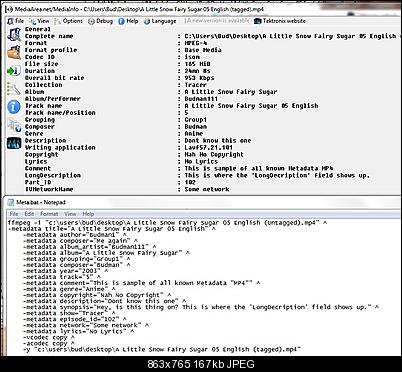Viewport: 402px width, 372px height.
Task: Click the MediaInfo window title bar
Action: 204,9
